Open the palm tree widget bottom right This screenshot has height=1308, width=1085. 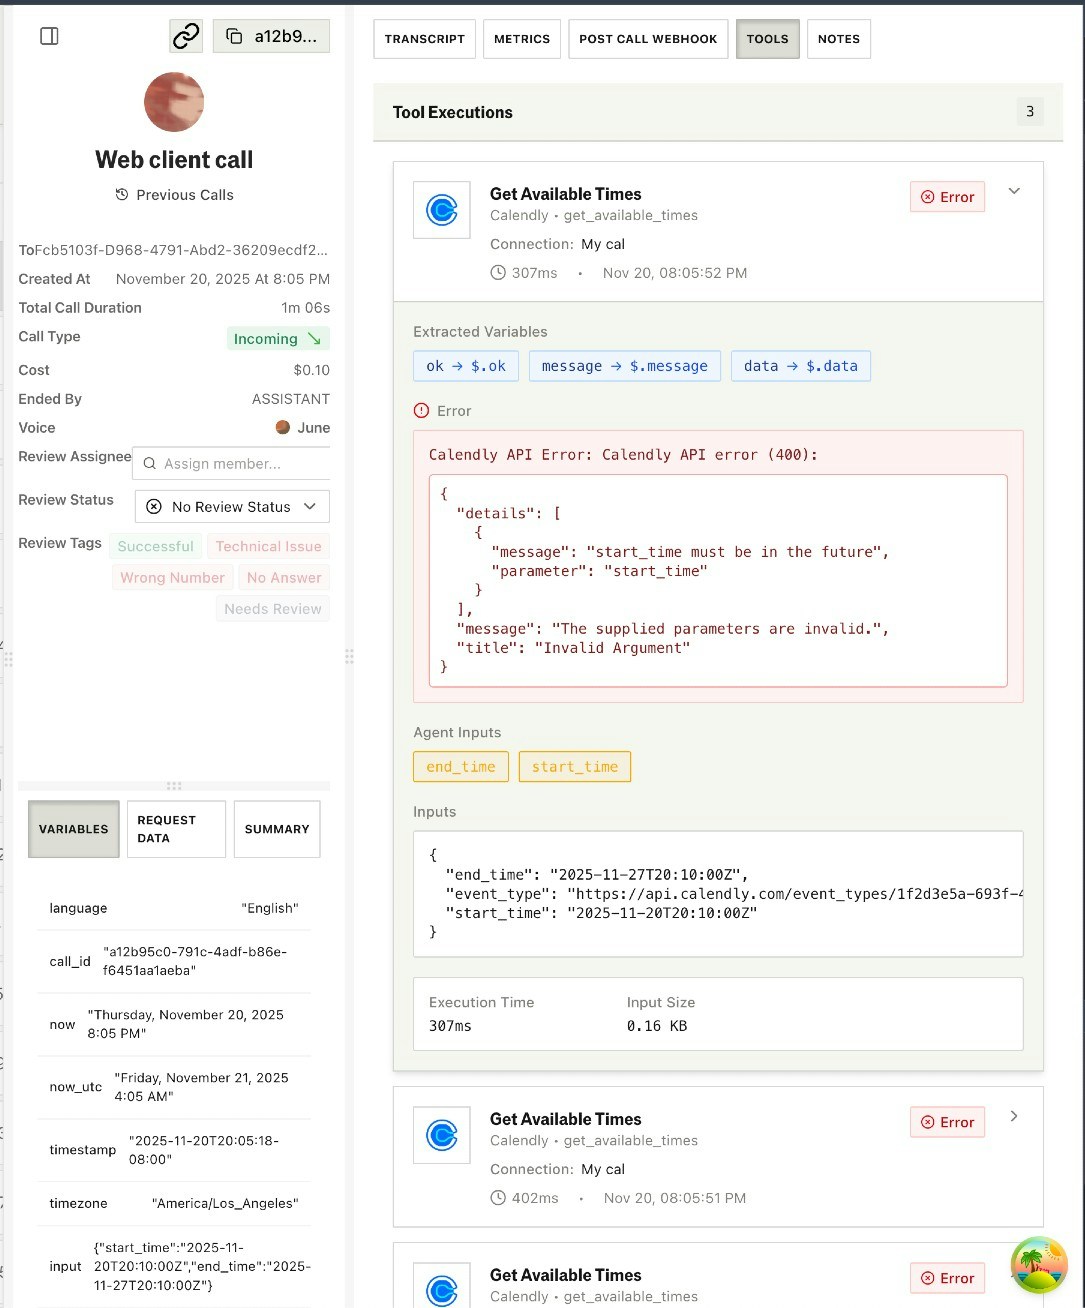coord(1038,1264)
